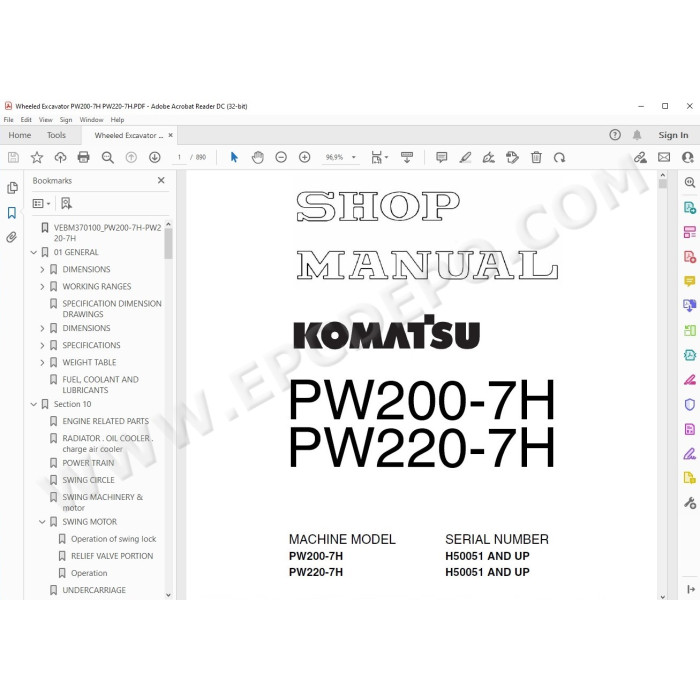The width and height of the screenshot is (700, 700).
Task: Click the Sign In button
Action: 673,135
